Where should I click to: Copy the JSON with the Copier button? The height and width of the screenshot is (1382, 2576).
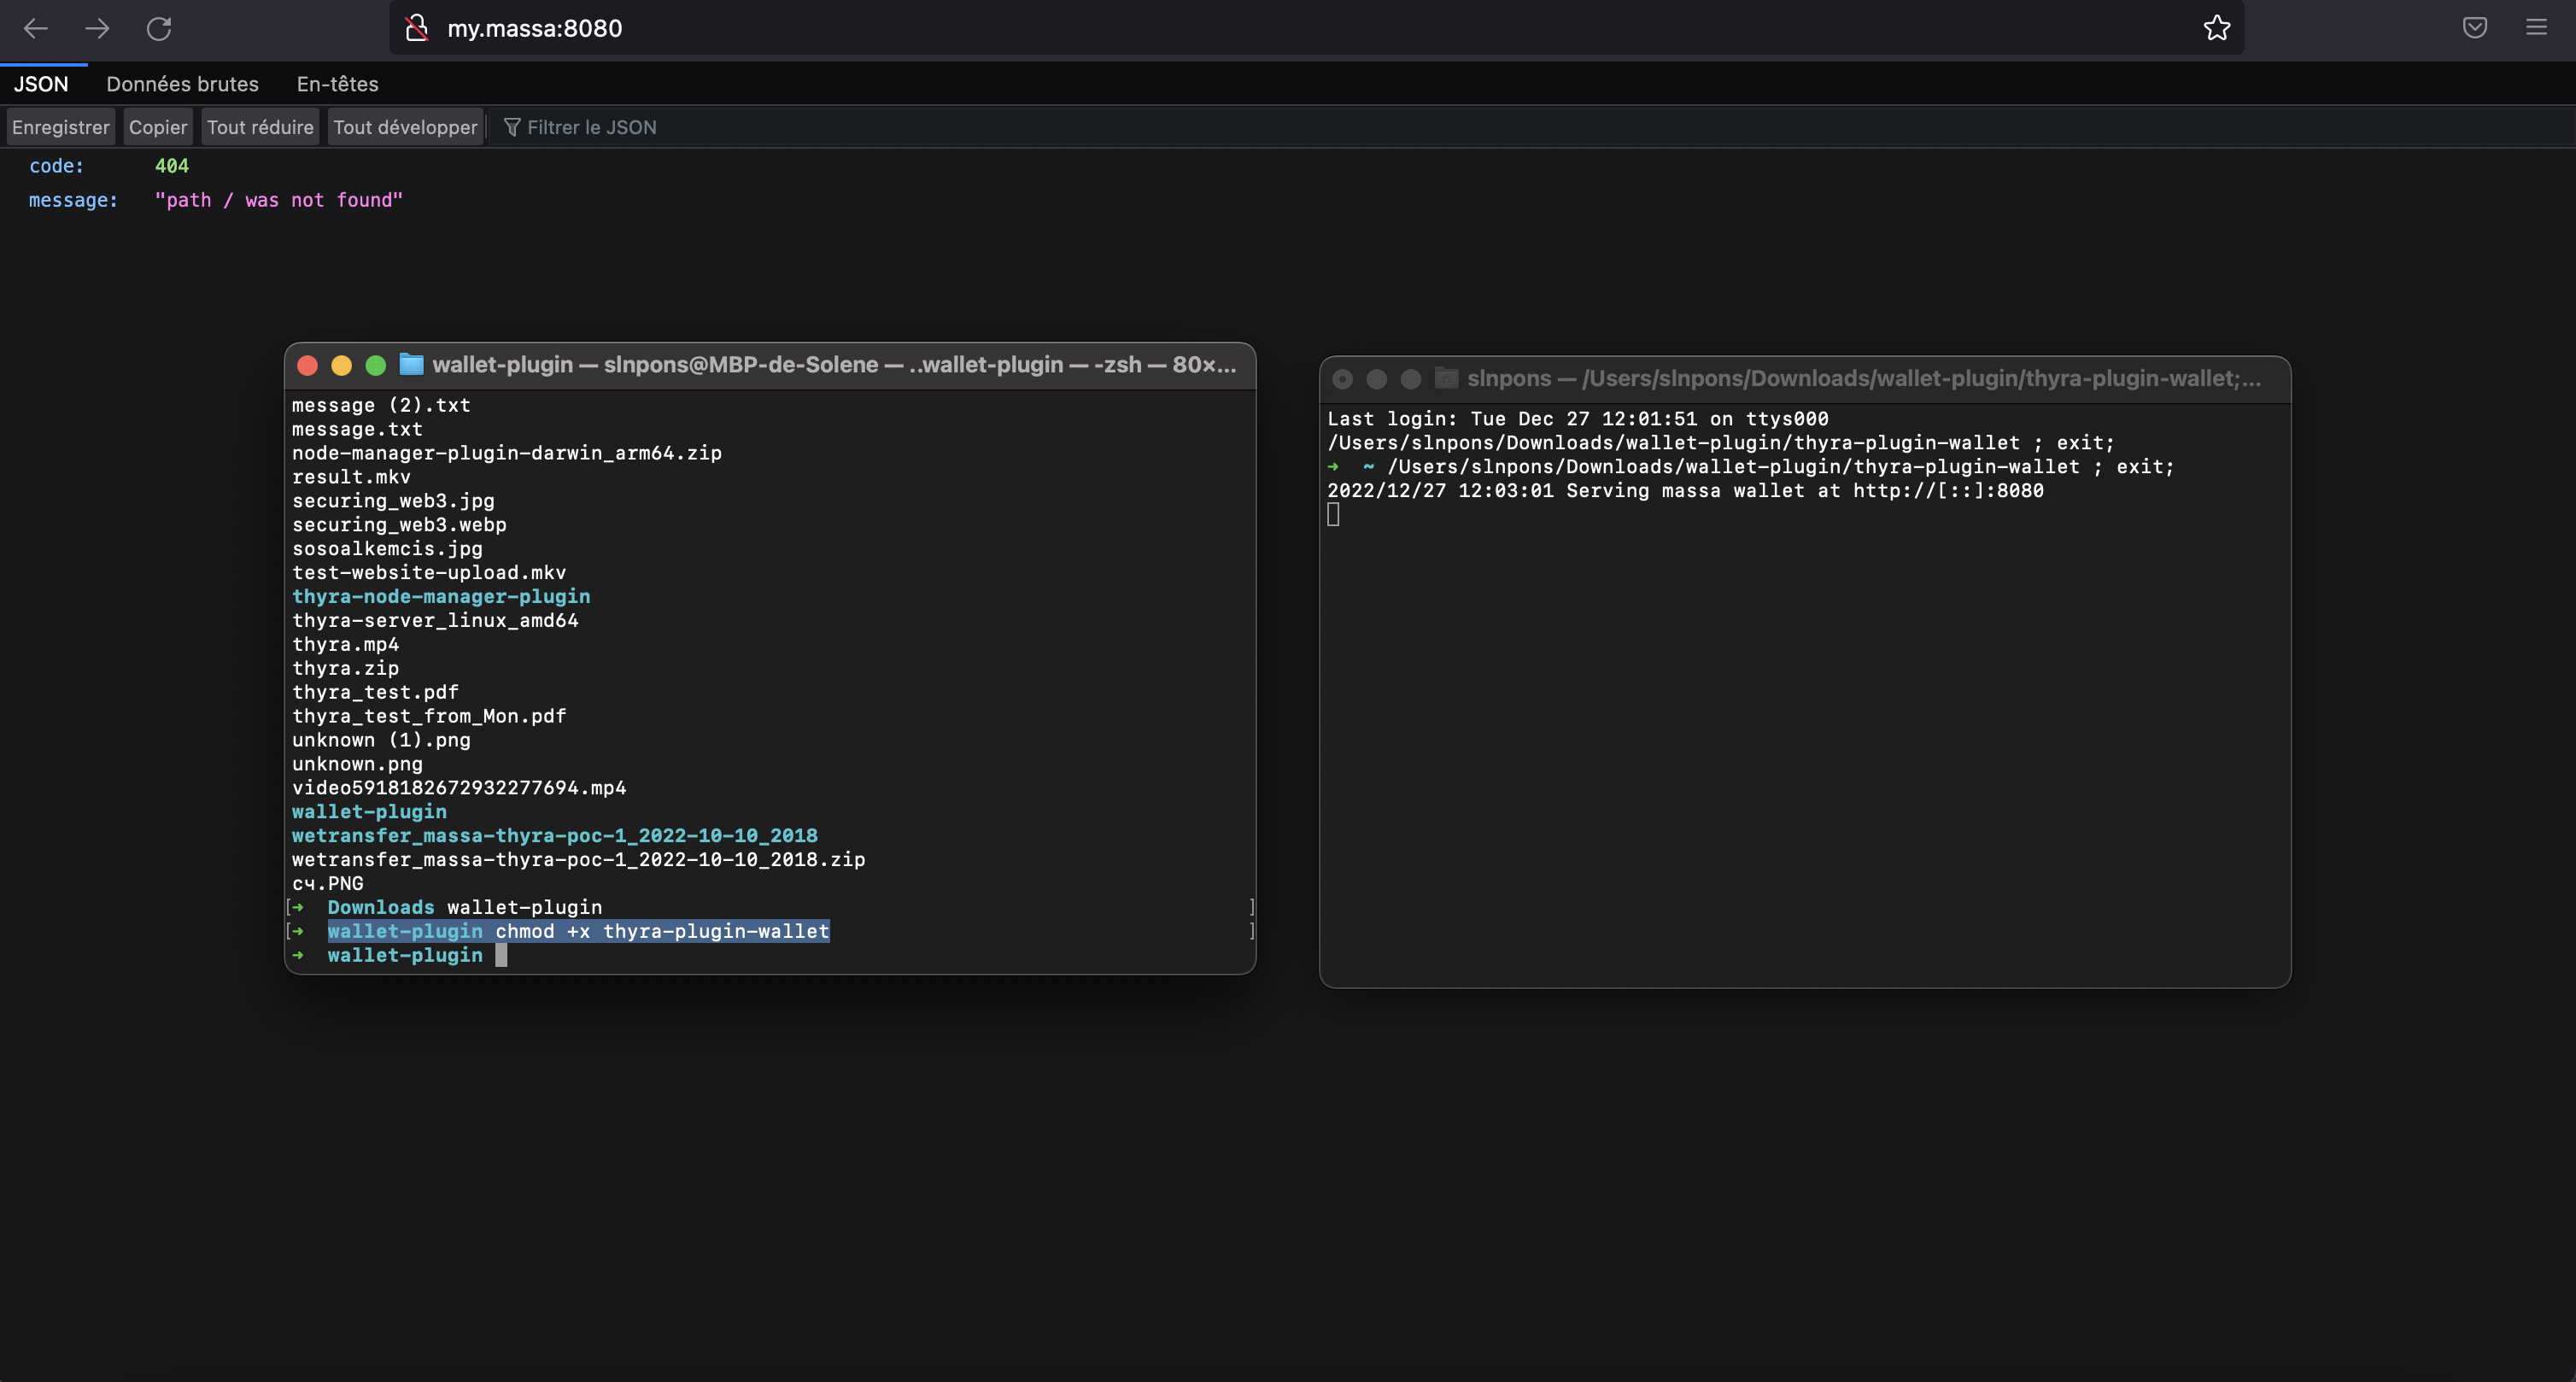point(157,127)
